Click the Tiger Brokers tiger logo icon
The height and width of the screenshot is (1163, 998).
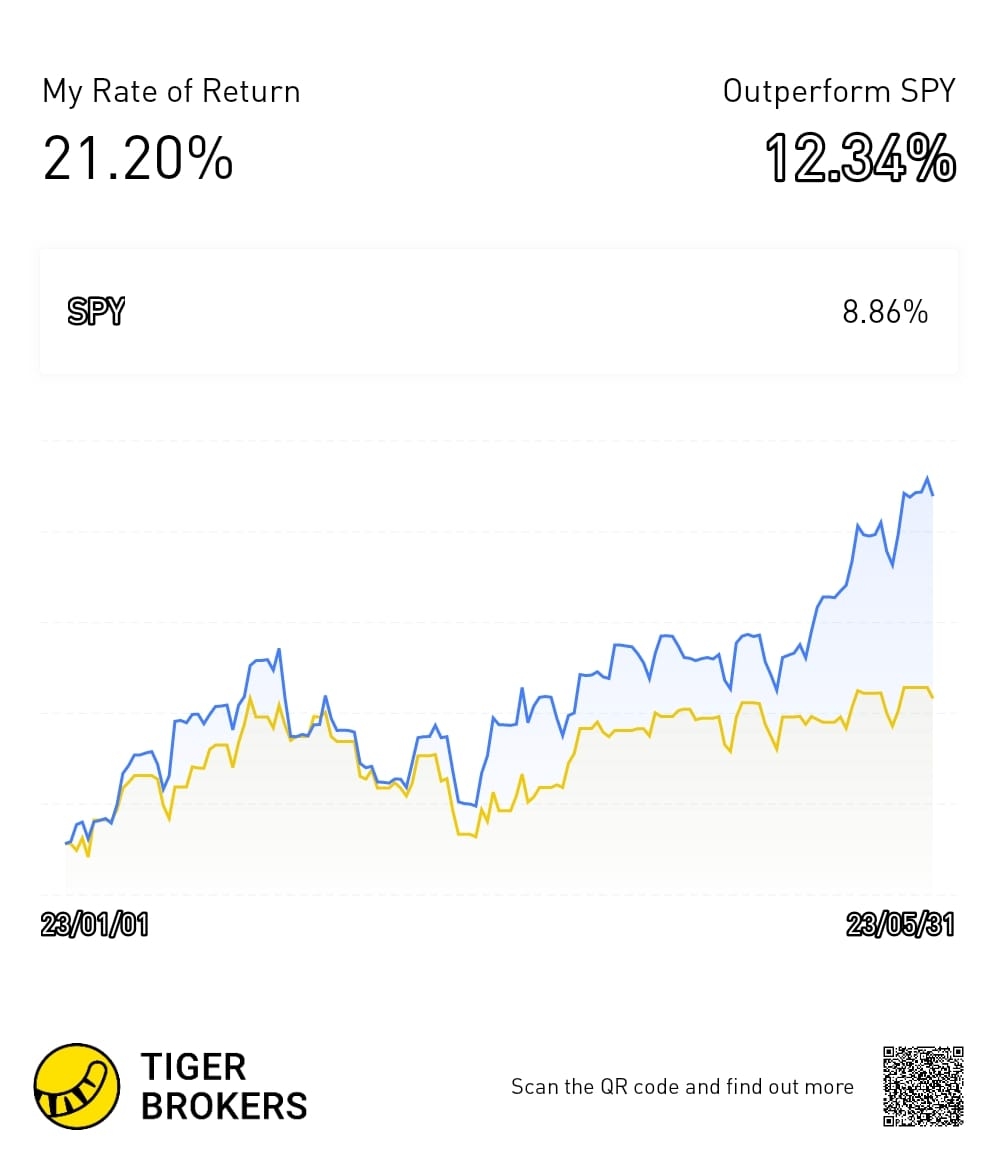coord(76,1086)
